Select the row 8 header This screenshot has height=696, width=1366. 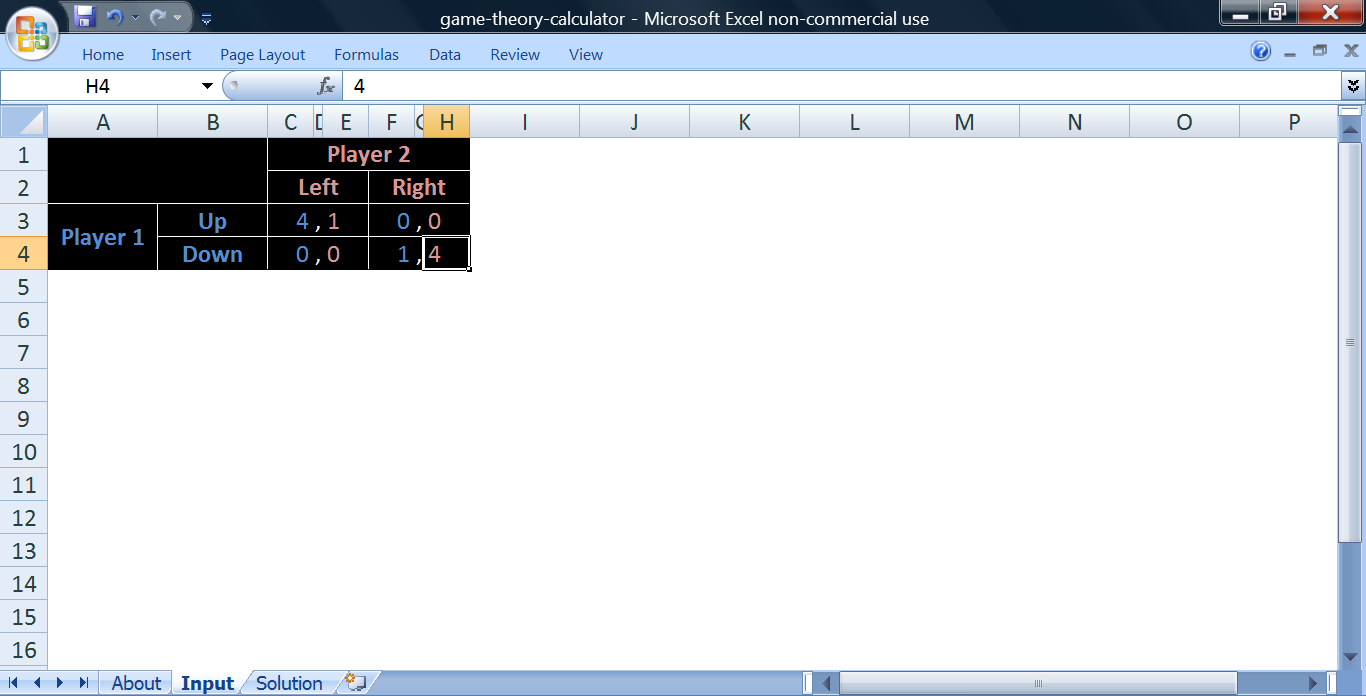click(24, 386)
